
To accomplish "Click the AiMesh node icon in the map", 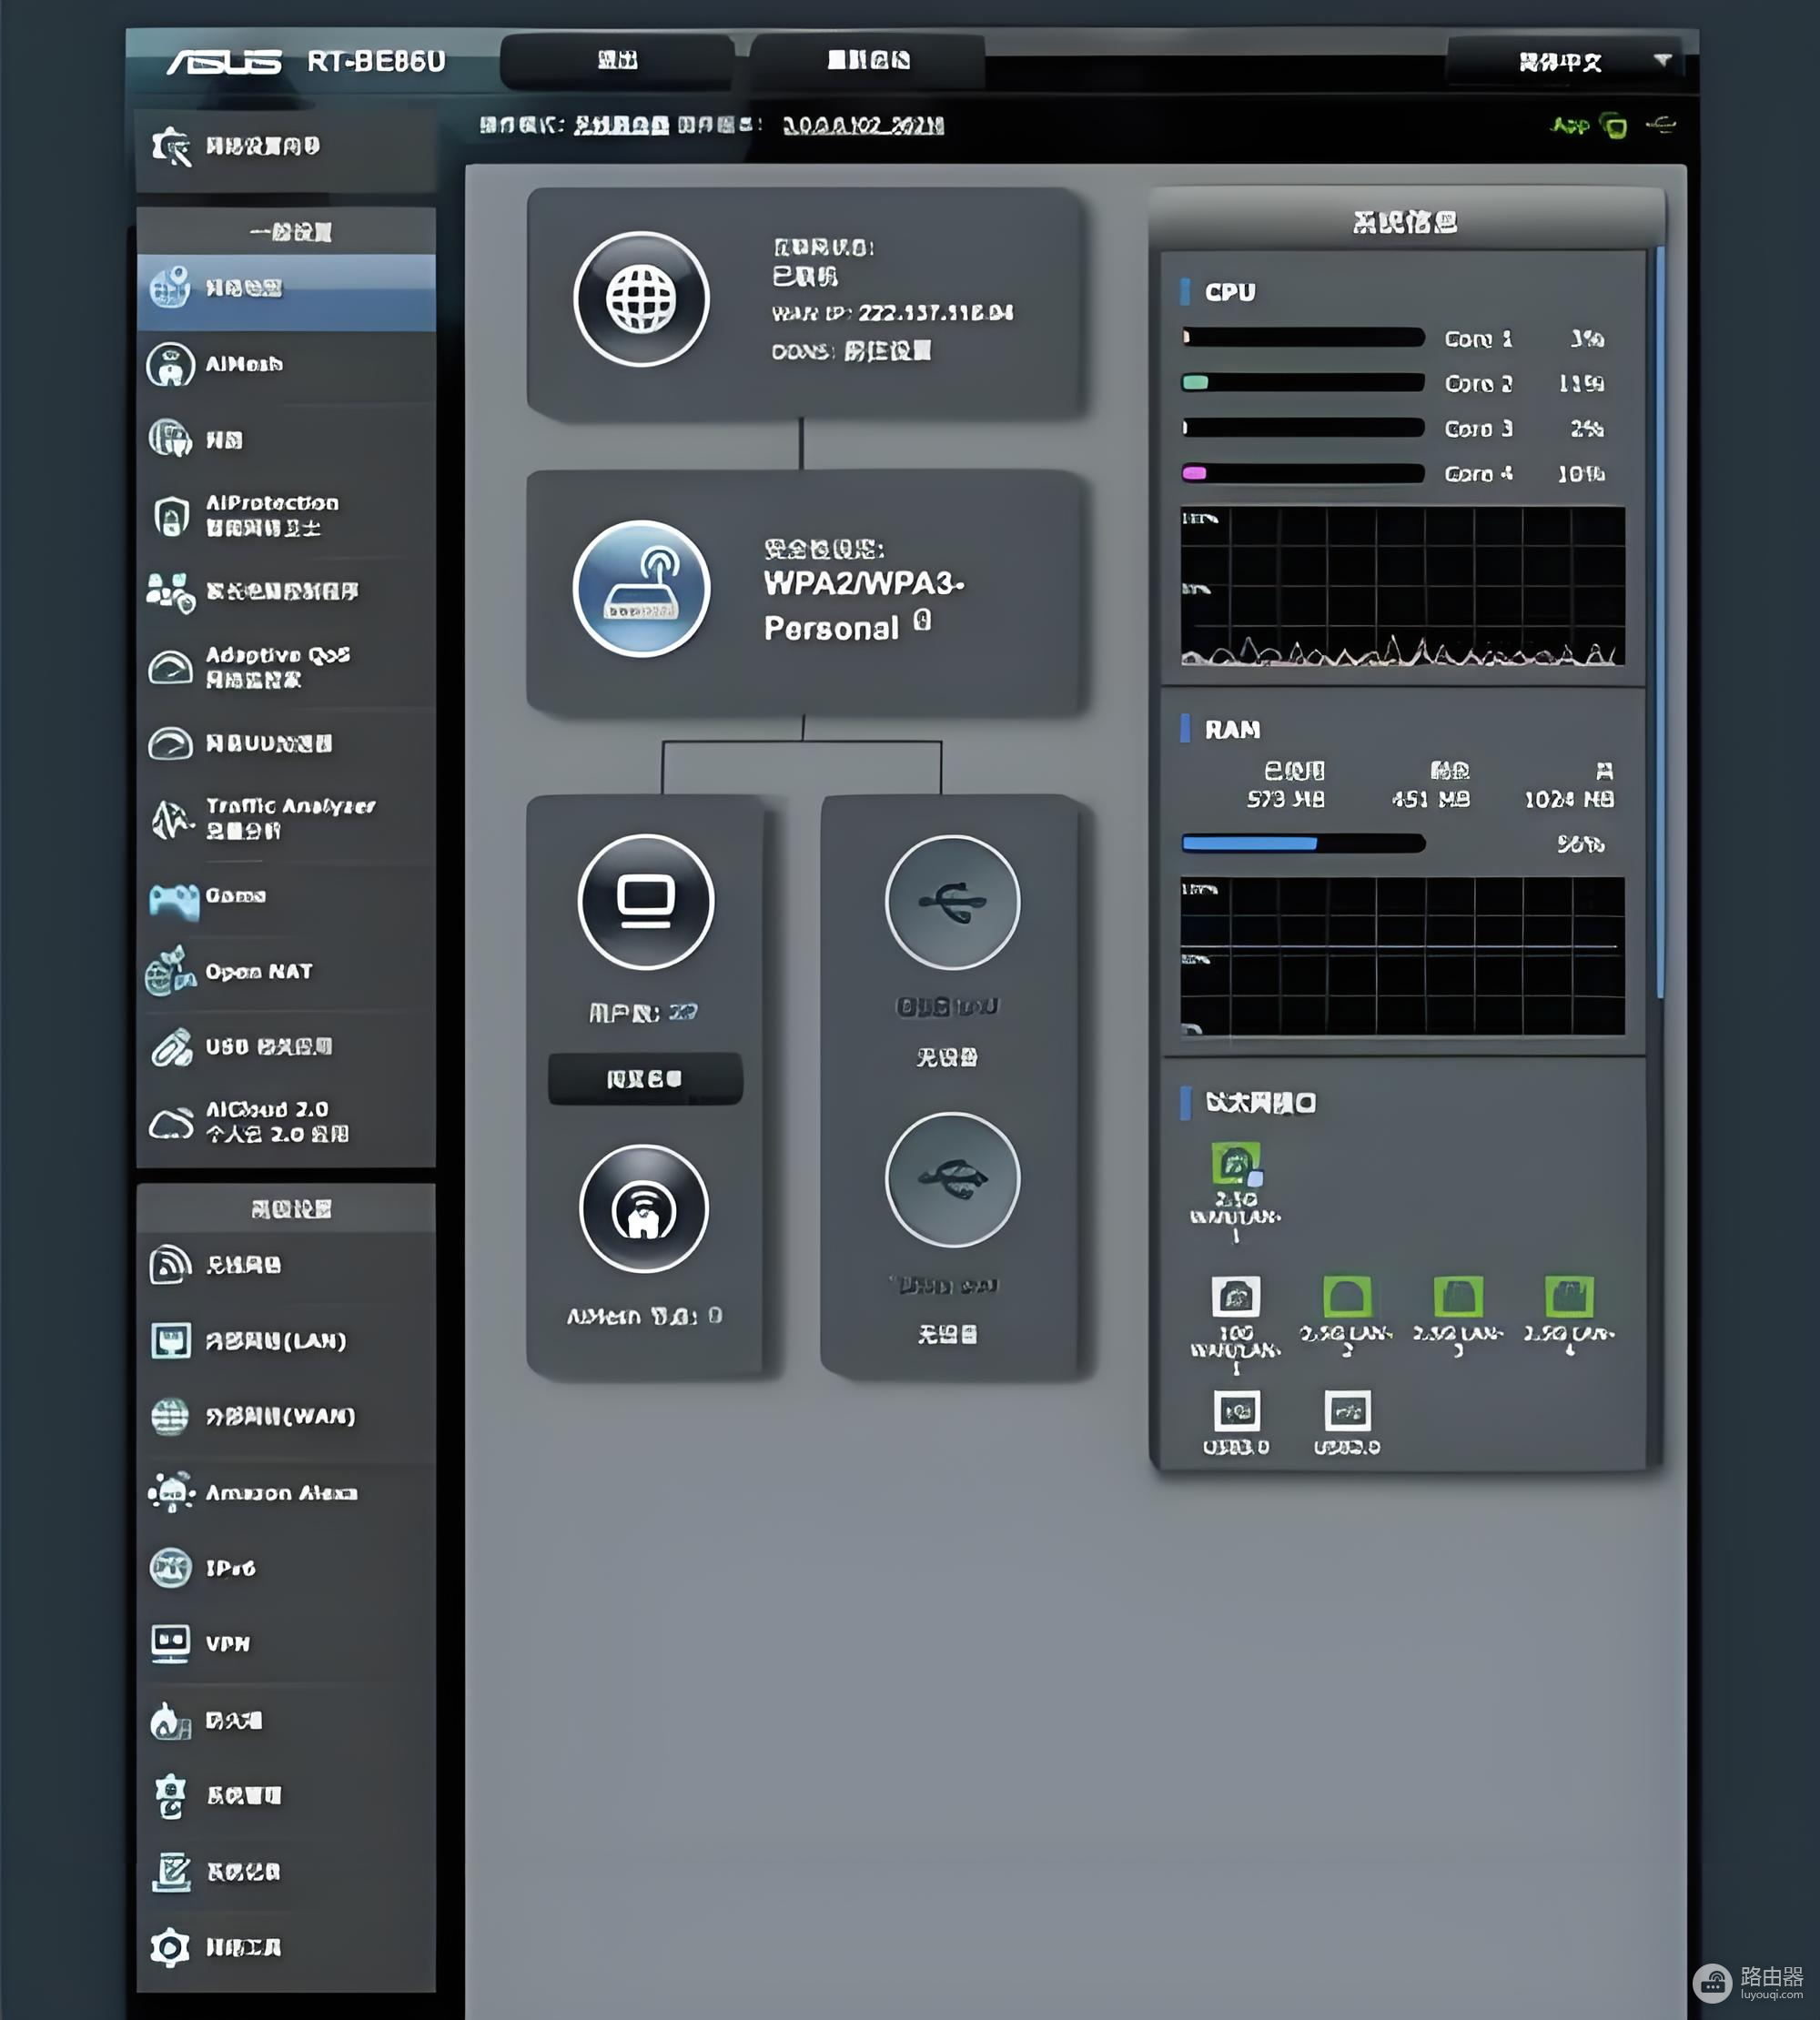I will tap(644, 1208).
